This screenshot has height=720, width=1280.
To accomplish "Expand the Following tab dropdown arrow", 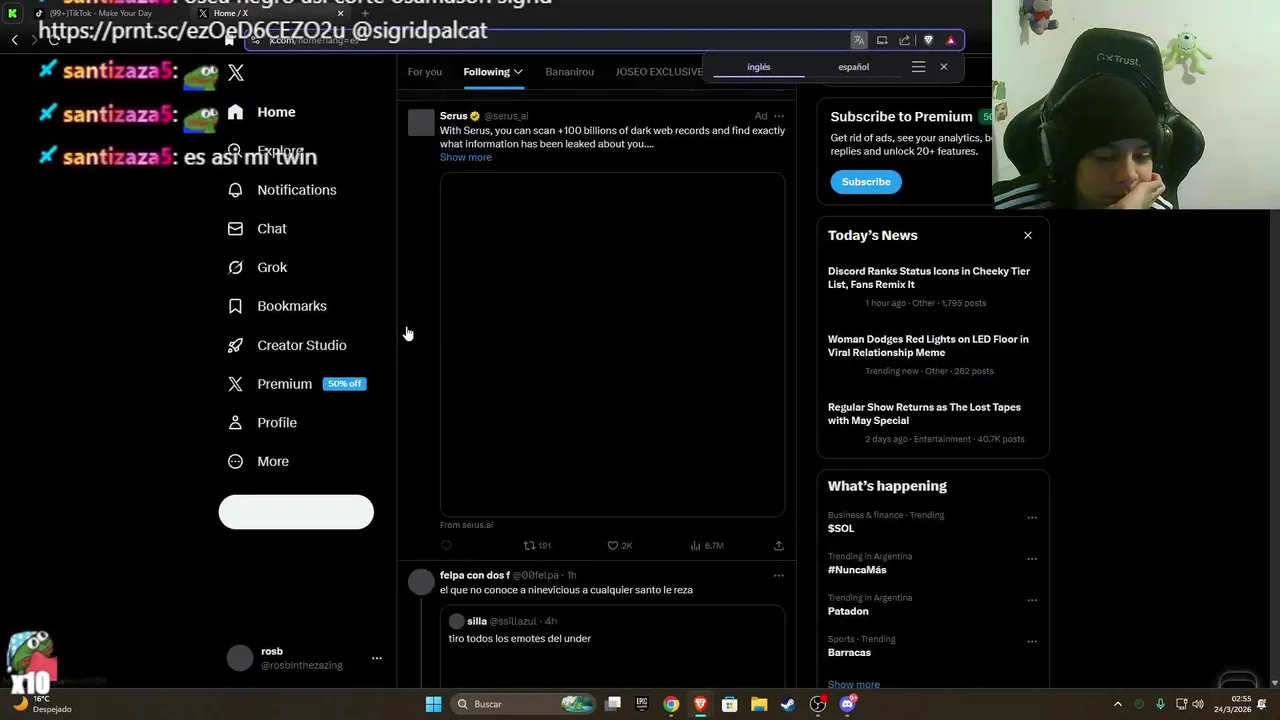I will coord(518,72).
